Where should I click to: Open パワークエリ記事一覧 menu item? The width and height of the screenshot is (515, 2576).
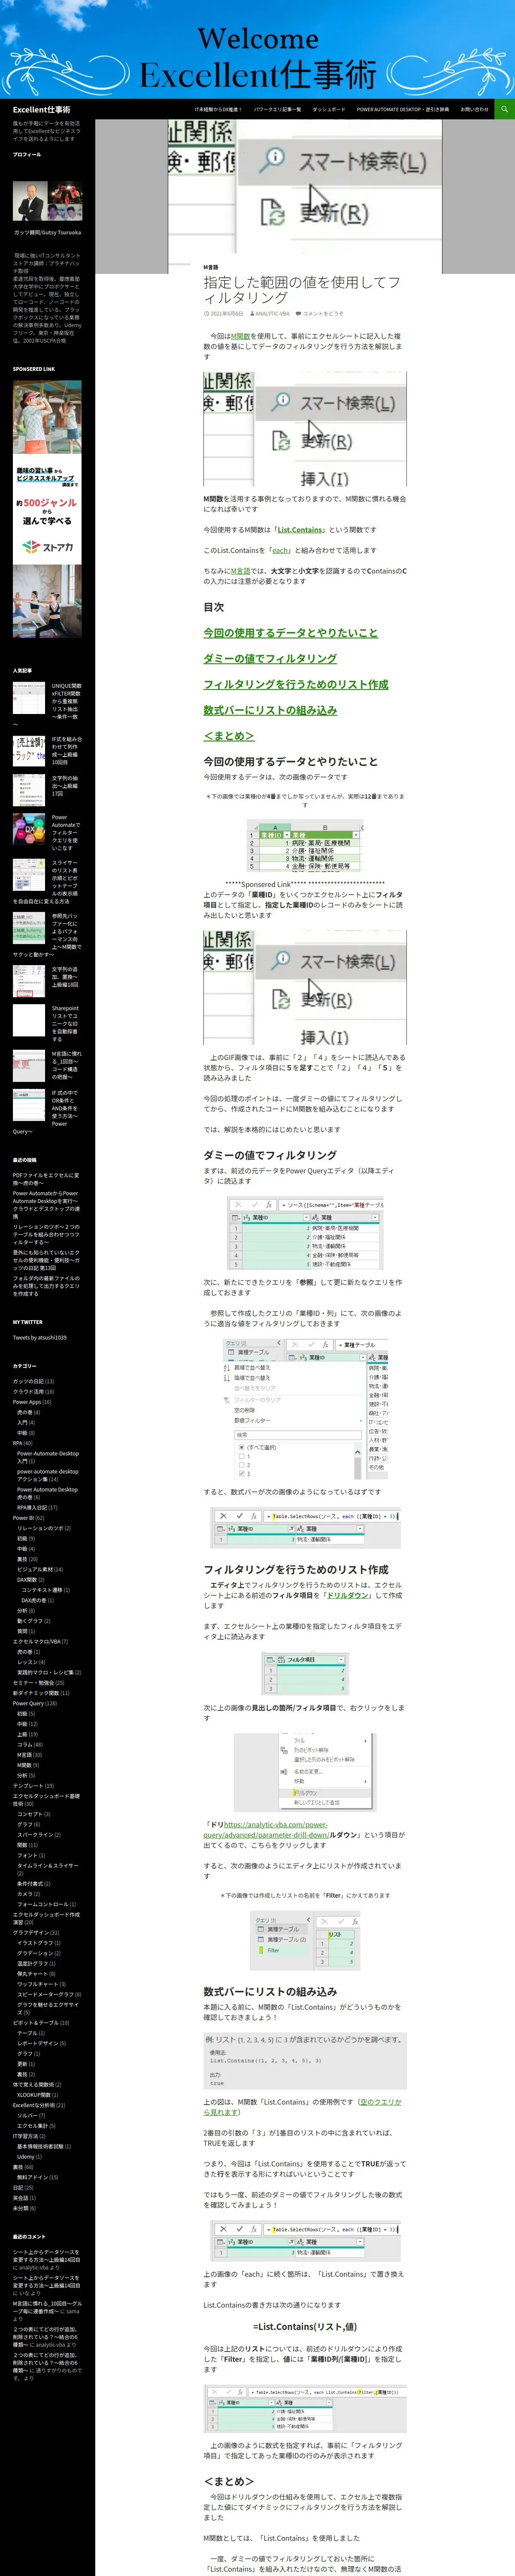(277, 109)
